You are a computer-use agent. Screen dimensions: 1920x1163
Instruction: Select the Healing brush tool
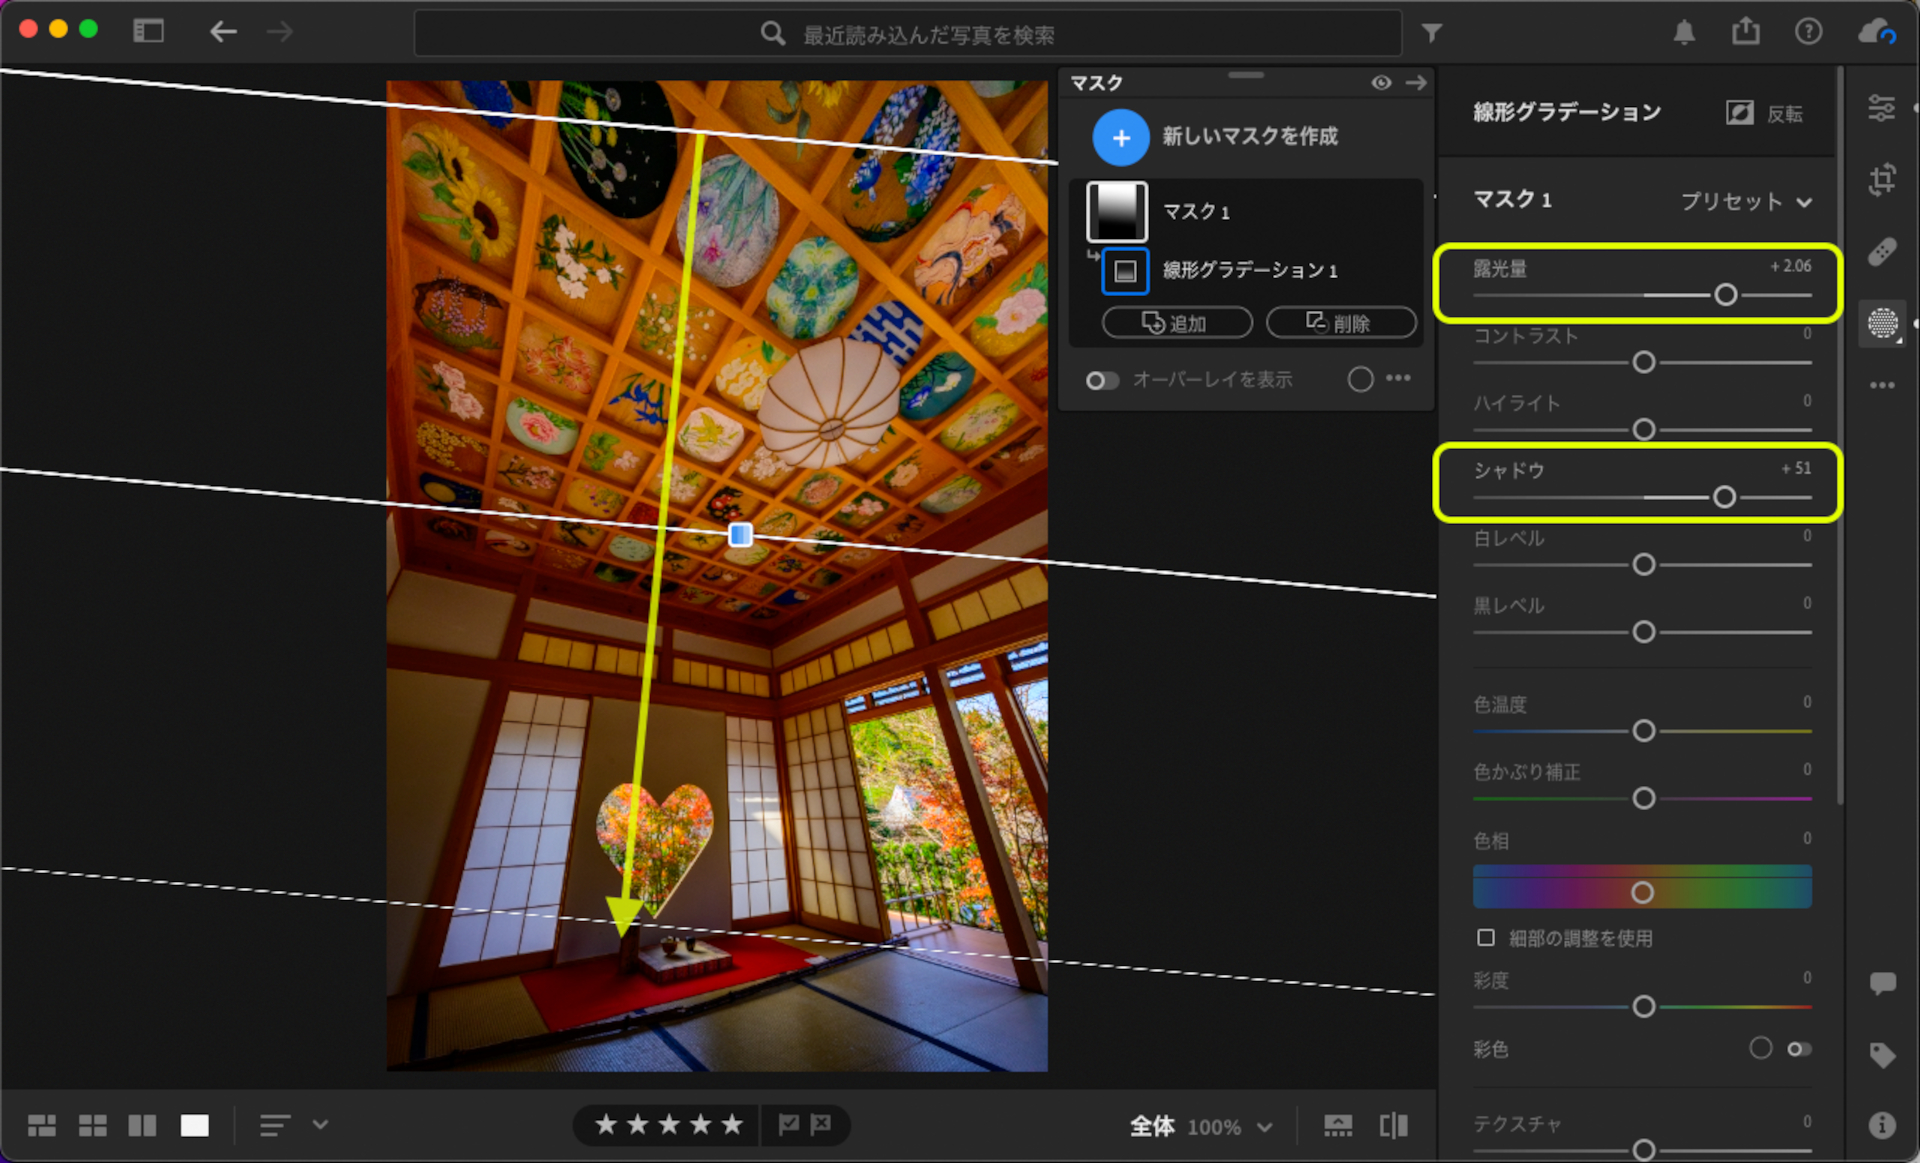pyautogui.click(x=1881, y=252)
